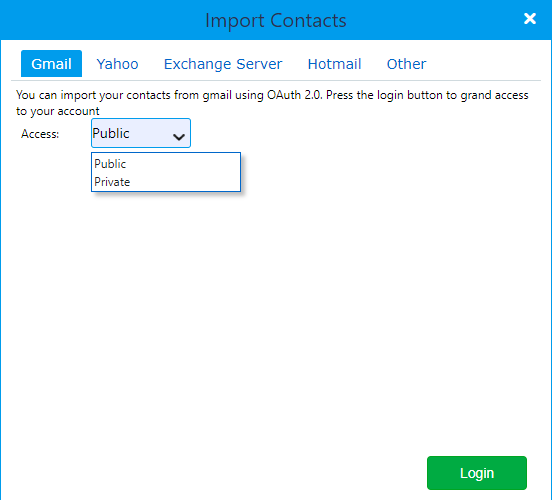Close the Import Contacts dialog with X
Viewport: 552px width, 500px height.
pos(529,18)
